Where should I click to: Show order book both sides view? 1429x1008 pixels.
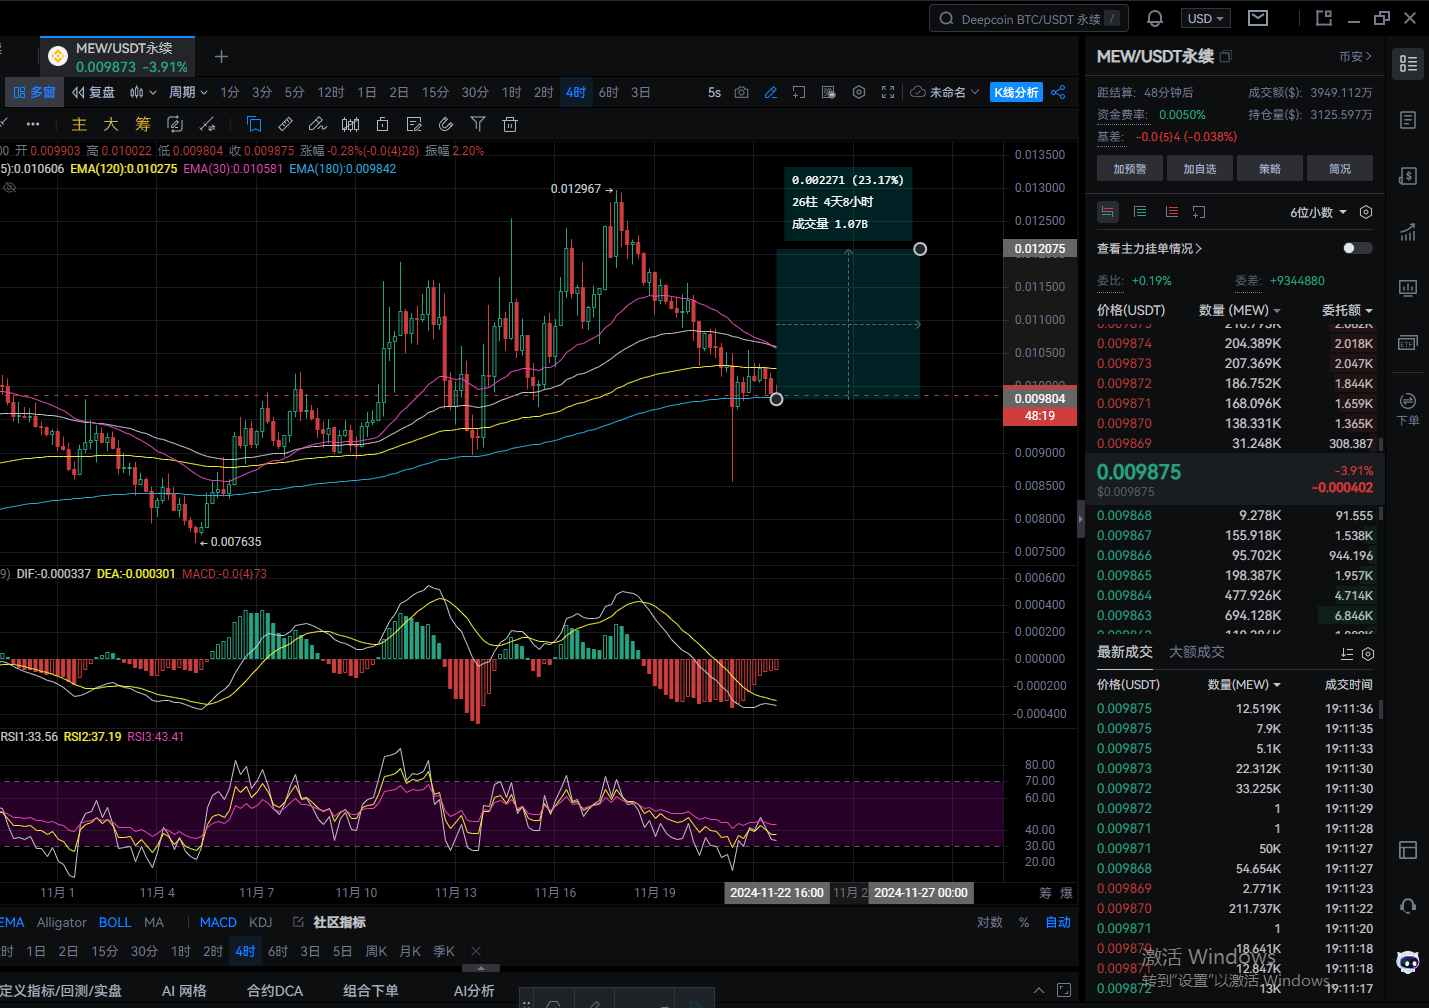pyautogui.click(x=1108, y=212)
